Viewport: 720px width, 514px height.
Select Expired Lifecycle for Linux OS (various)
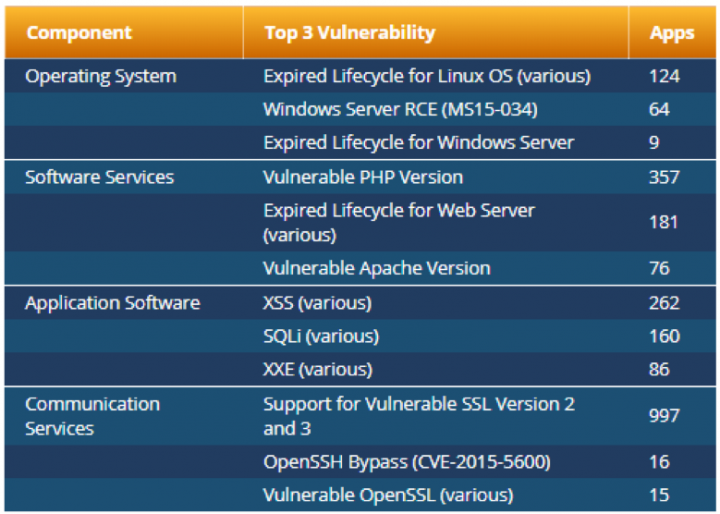(x=427, y=76)
